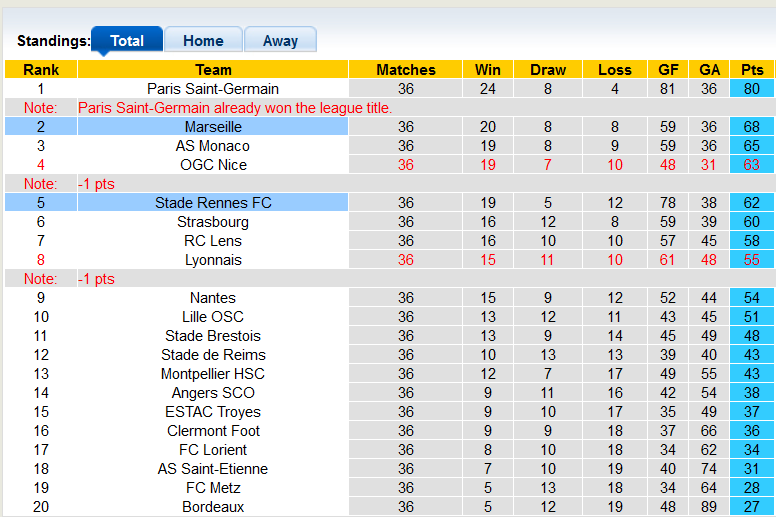Select RC Lens team entry

click(213, 241)
